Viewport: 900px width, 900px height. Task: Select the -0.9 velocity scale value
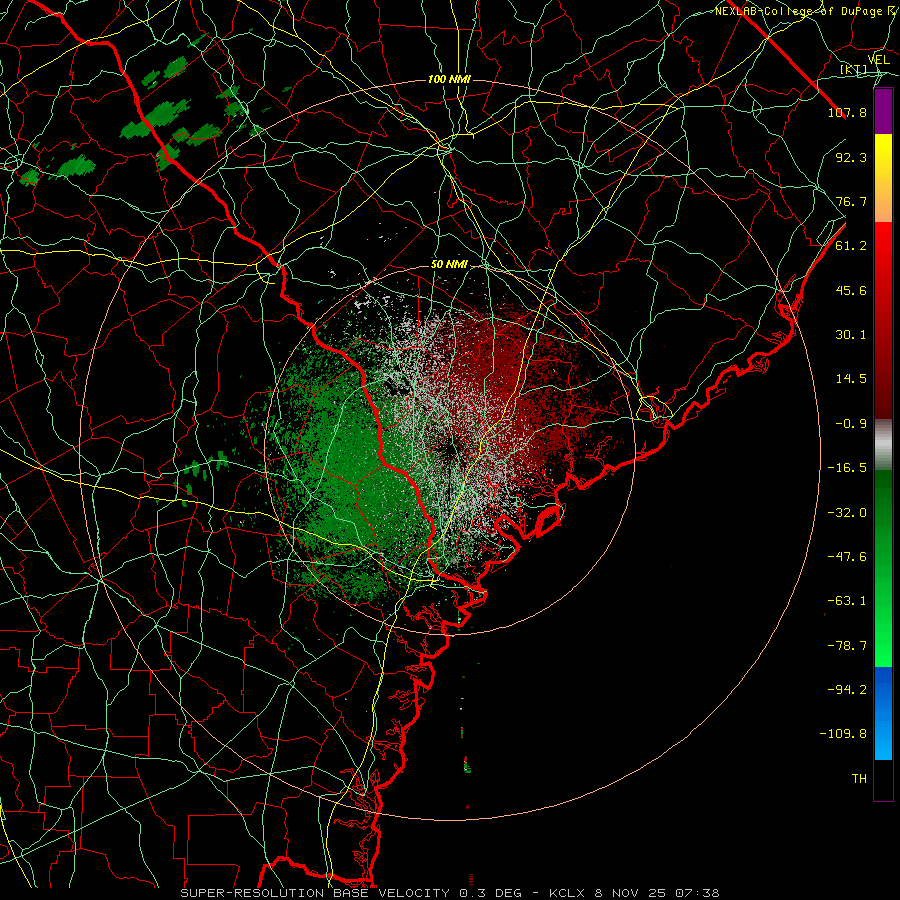point(851,424)
